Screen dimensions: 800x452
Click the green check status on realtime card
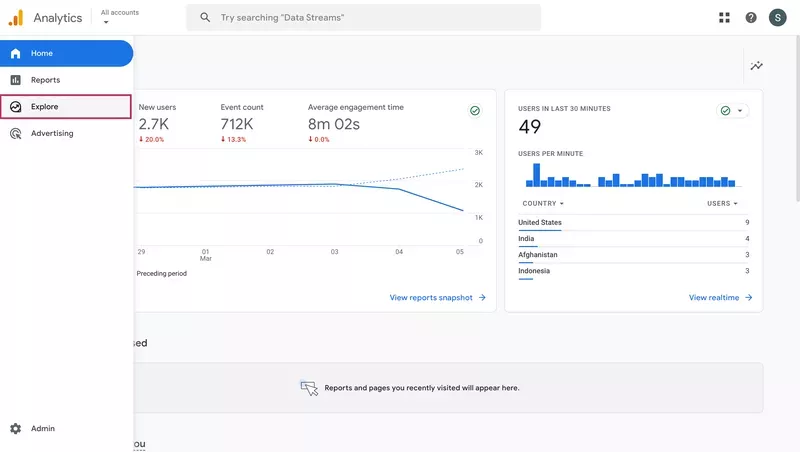point(725,111)
